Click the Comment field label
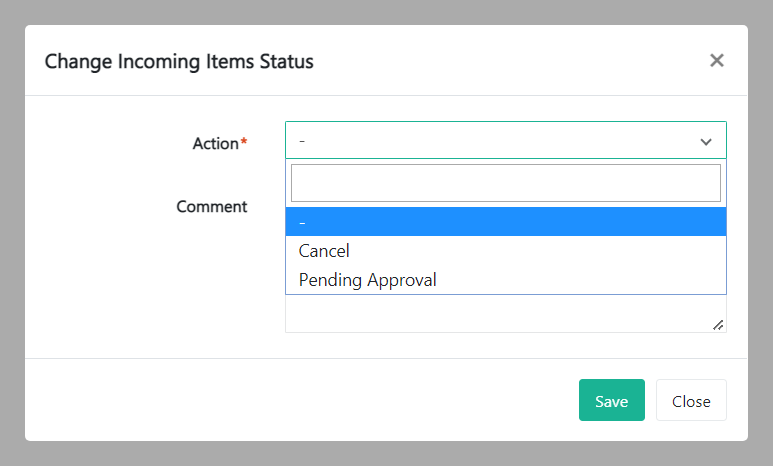This screenshot has width=773, height=466. [x=212, y=207]
